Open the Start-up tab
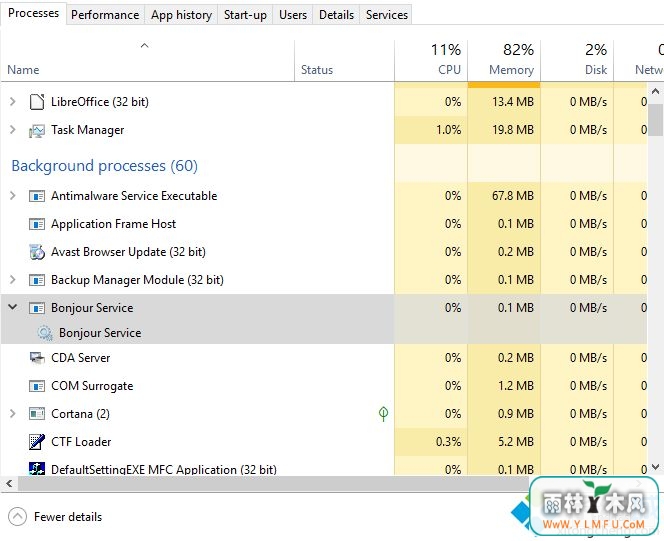The width and height of the screenshot is (664, 541). coord(245,15)
